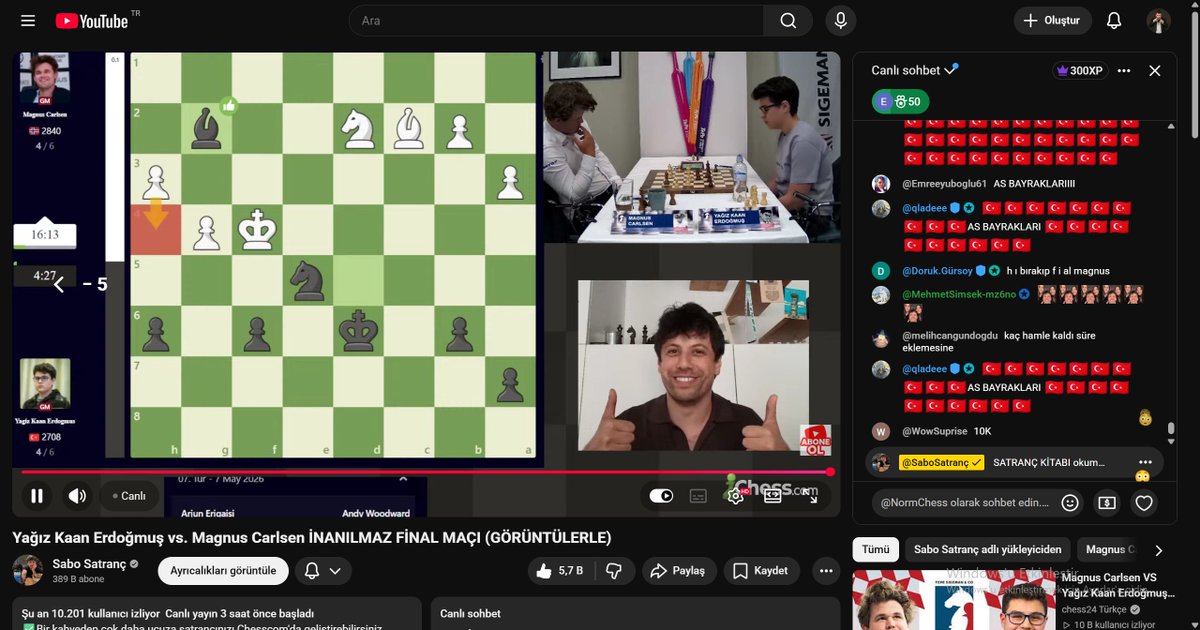Toggle the autoplay switch

661,496
